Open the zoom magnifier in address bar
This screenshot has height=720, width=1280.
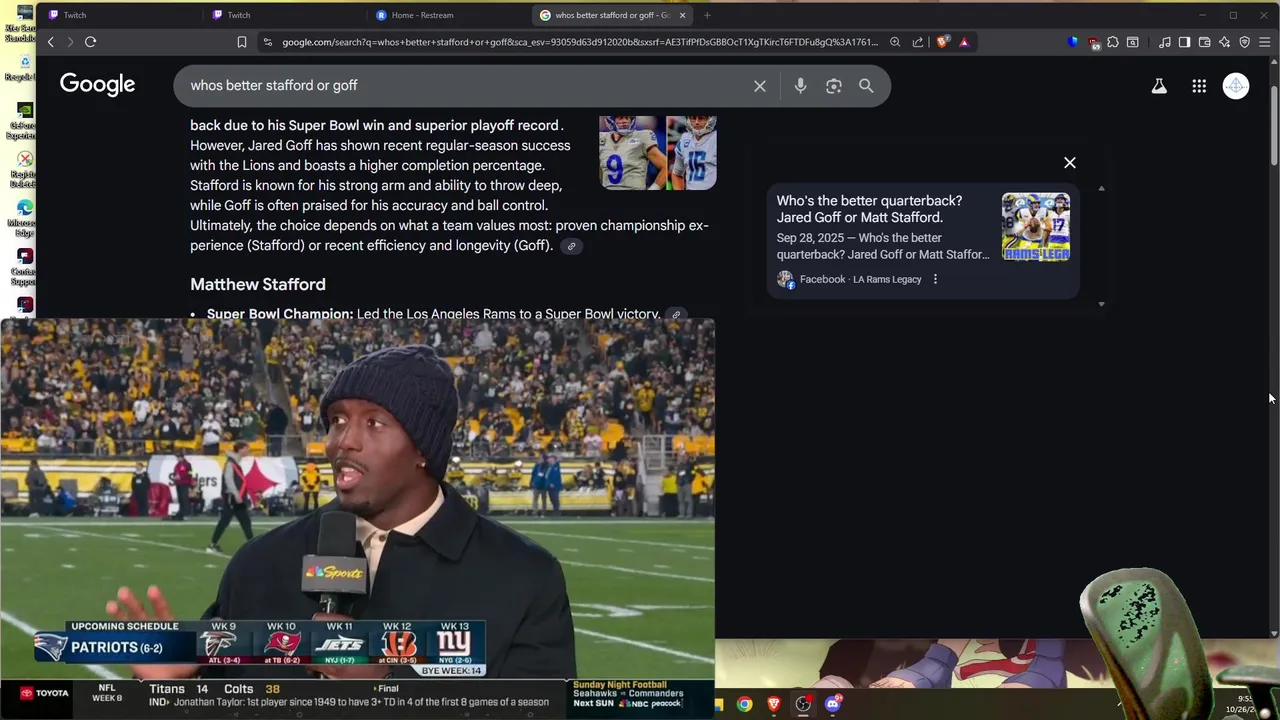(895, 42)
